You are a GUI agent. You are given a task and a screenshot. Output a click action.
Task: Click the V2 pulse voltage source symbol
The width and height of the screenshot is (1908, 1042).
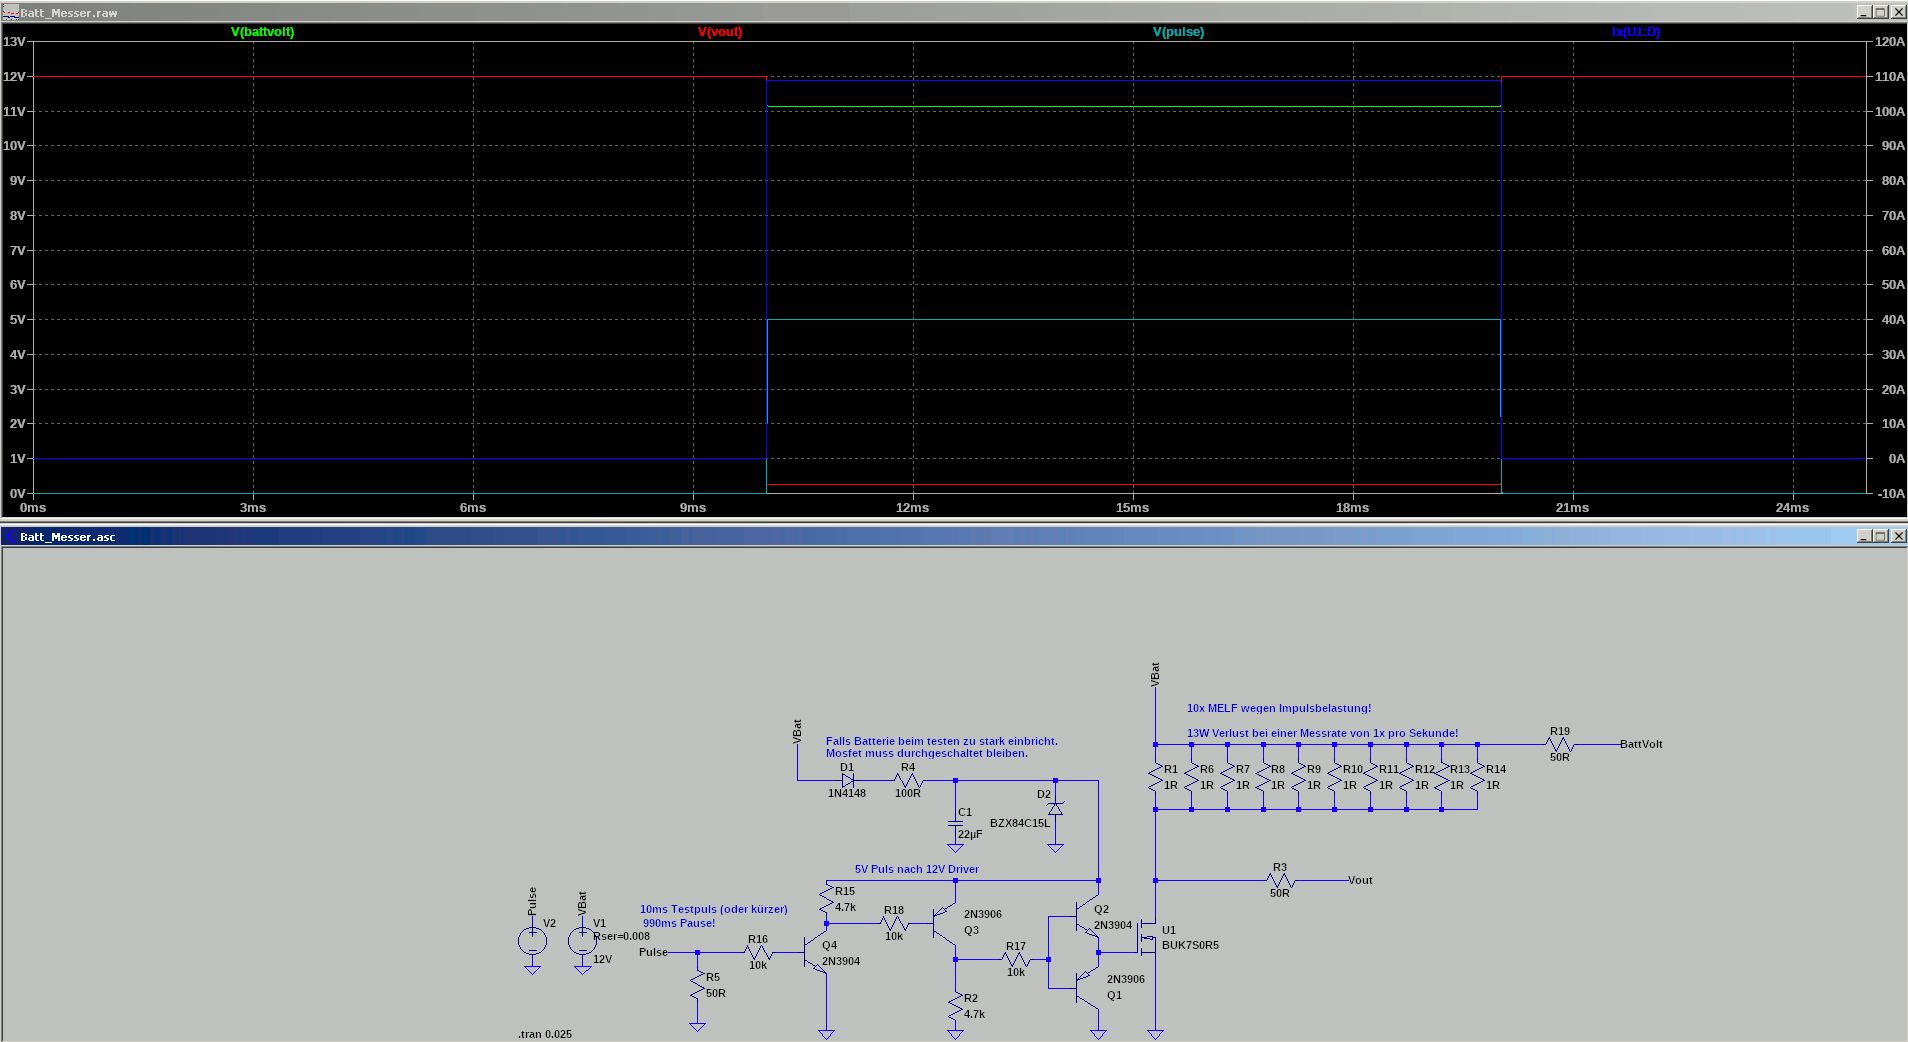point(532,940)
